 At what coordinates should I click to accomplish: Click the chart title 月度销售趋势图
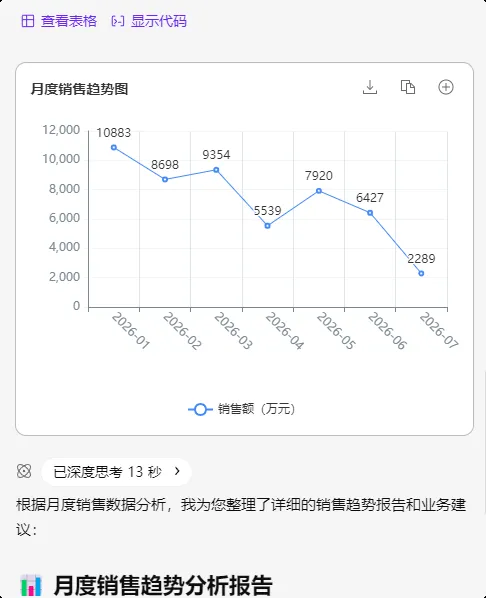79,89
